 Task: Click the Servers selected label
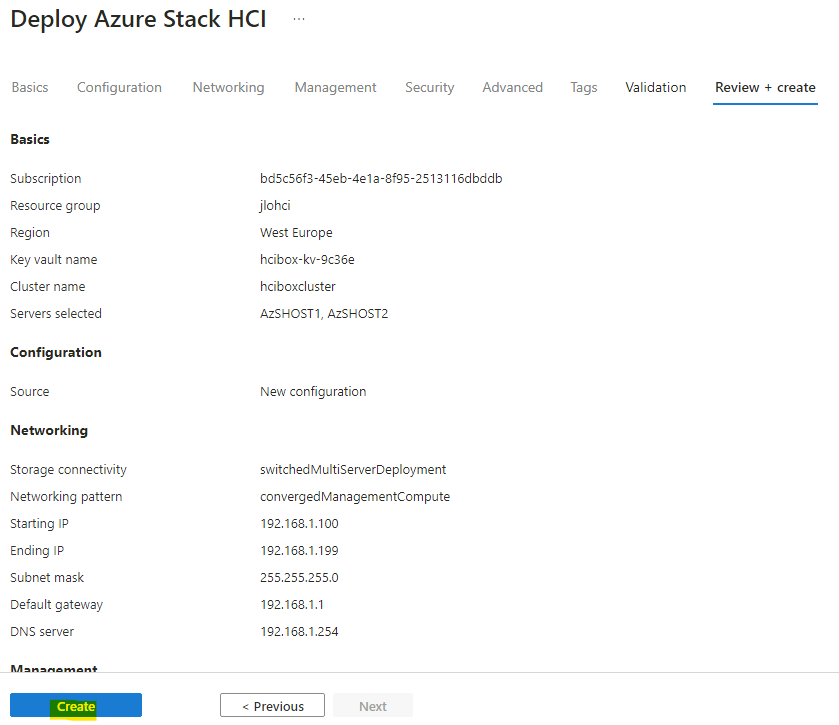click(x=56, y=314)
